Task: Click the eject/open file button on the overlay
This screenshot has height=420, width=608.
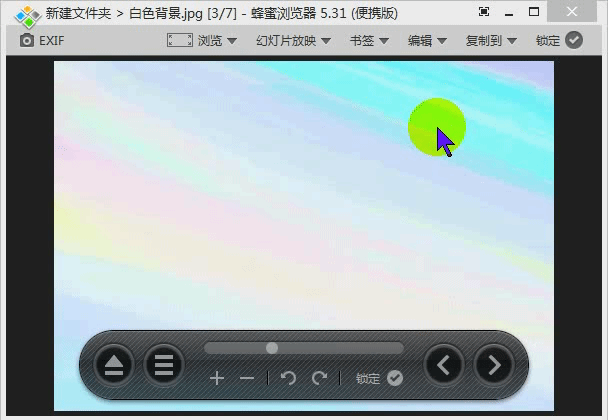Action: (114, 365)
